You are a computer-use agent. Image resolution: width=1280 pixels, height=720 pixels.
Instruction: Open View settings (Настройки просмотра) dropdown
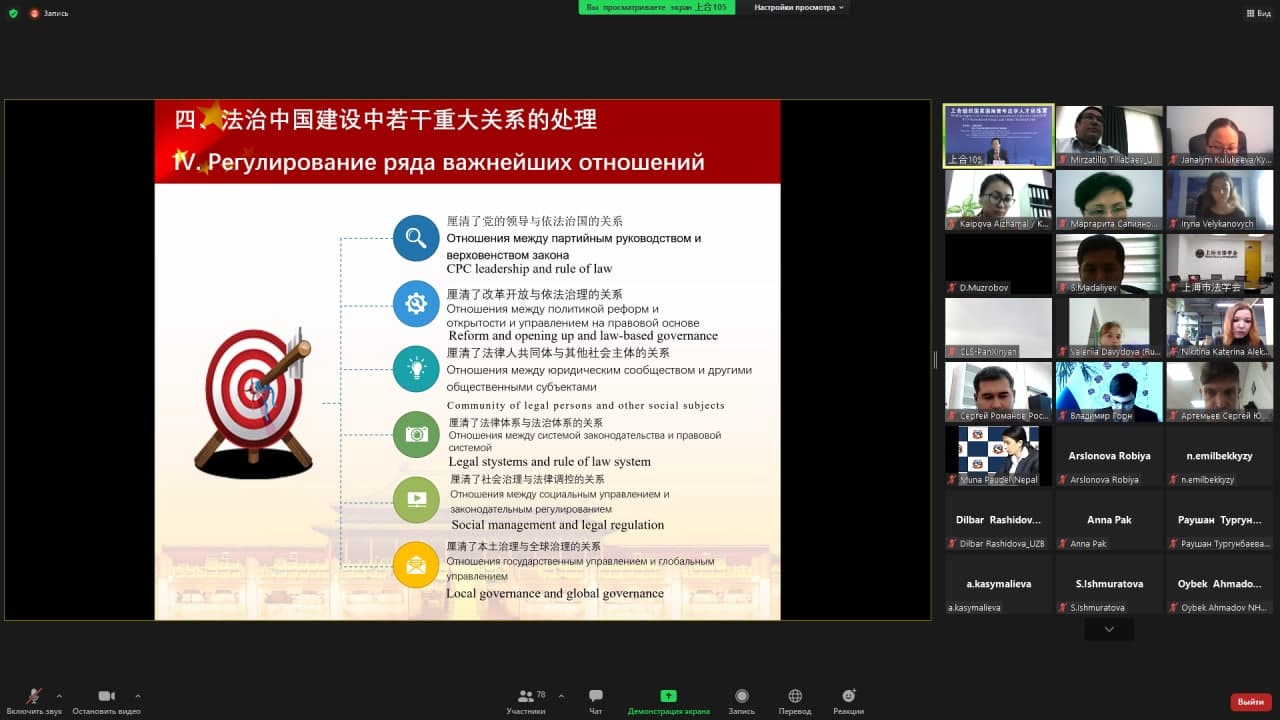pos(800,7)
